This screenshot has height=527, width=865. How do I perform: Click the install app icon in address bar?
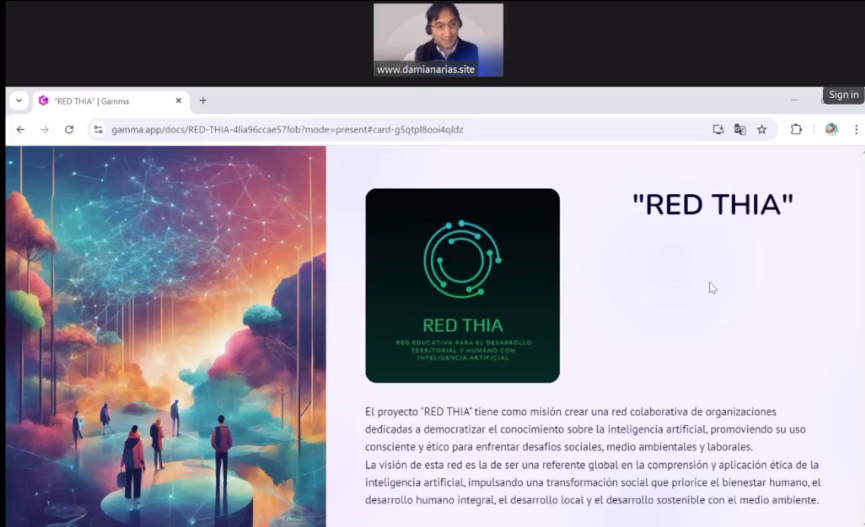717,129
